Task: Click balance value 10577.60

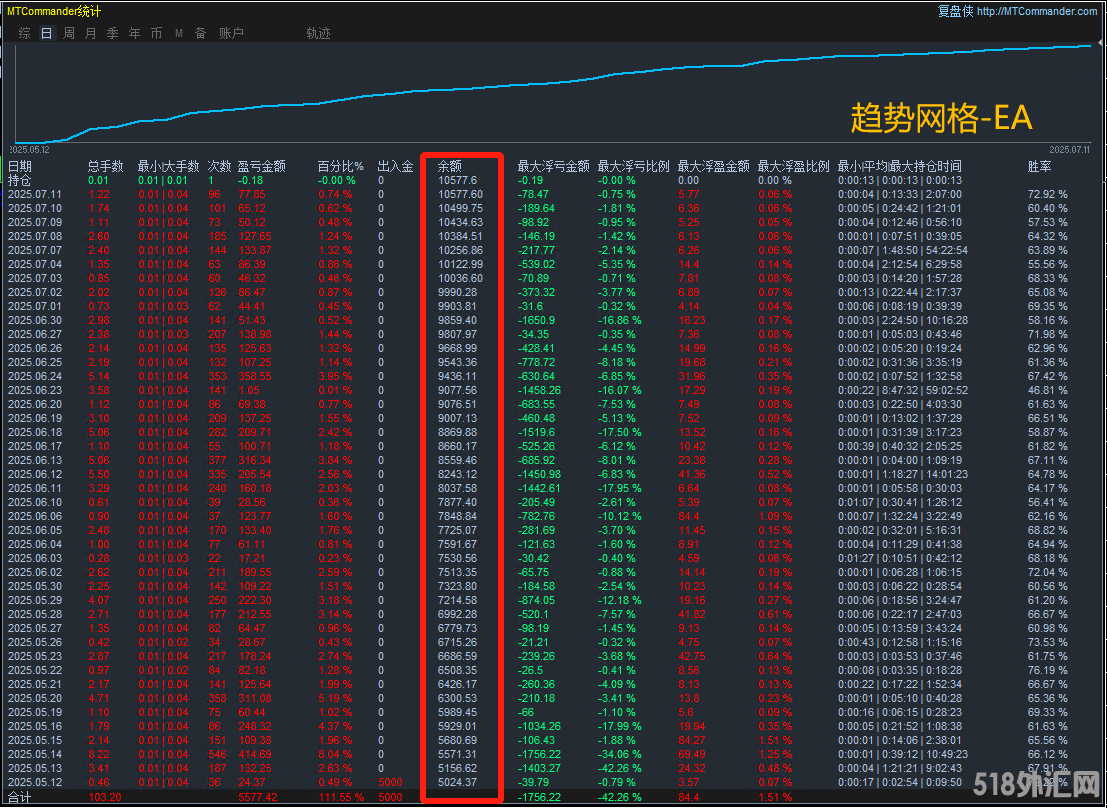Action: [x=460, y=194]
